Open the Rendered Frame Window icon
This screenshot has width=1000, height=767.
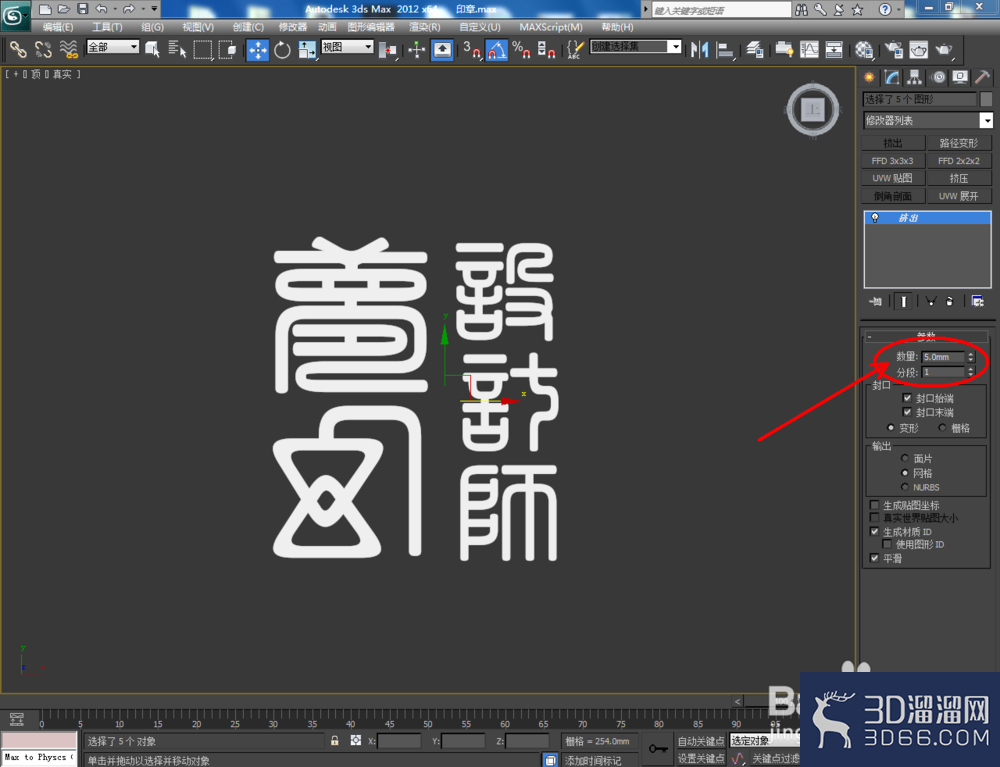pos(918,50)
